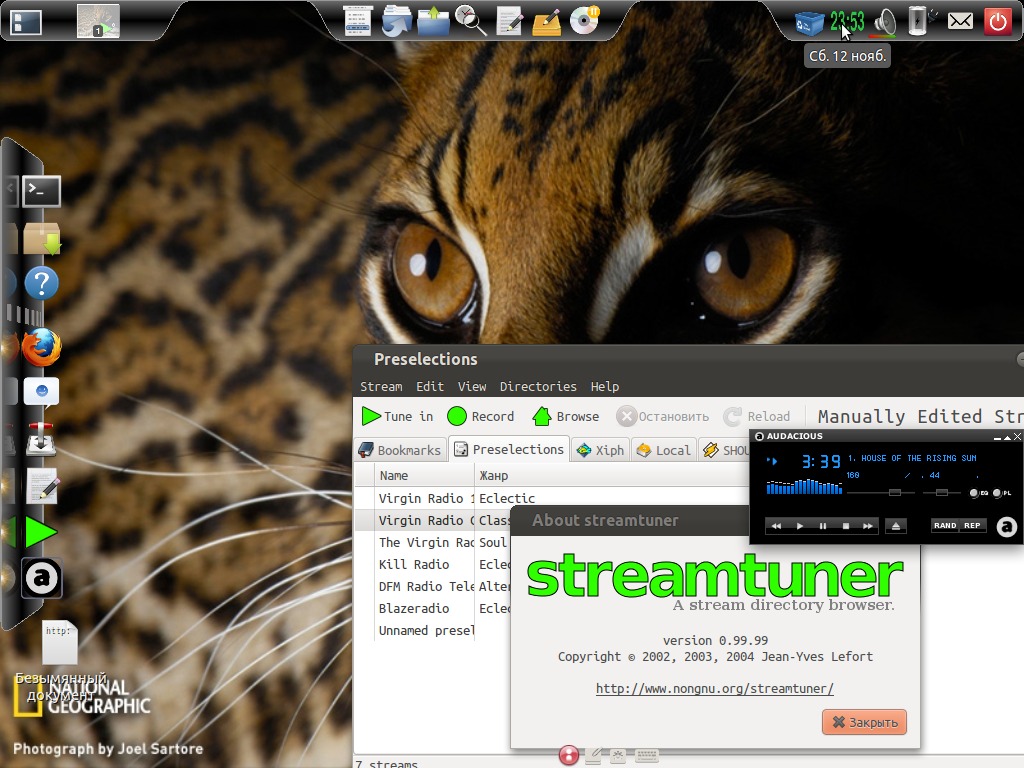Image resolution: width=1024 pixels, height=768 pixels.
Task: Open the text editor icon in left dock
Action: (x=42, y=486)
